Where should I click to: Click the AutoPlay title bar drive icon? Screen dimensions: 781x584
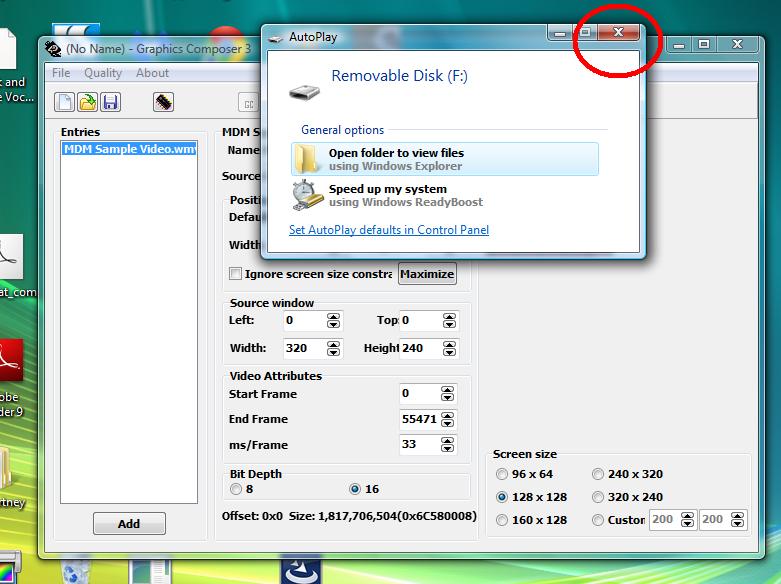(275, 38)
